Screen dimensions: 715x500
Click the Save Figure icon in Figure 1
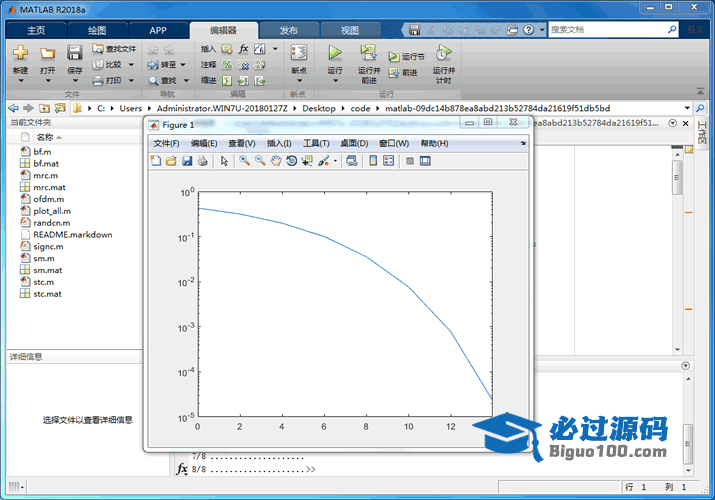point(187,161)
